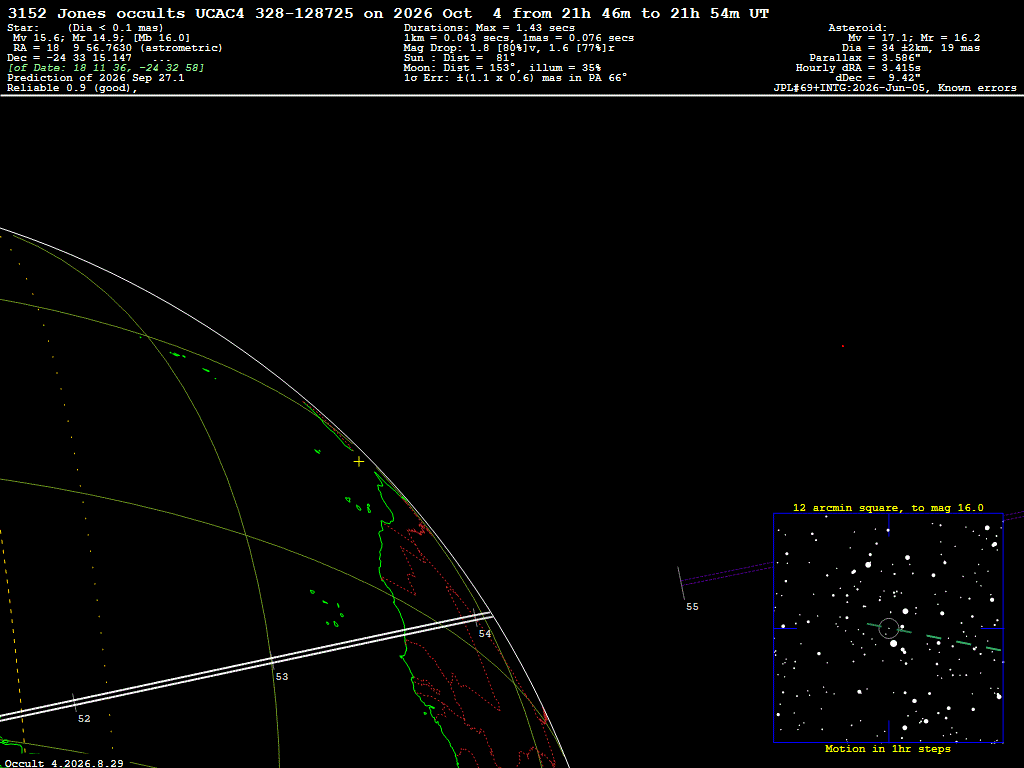Click the Mag Drop values line
Image resolution: width=1024 pixels, height=768 pixels.
509,48
